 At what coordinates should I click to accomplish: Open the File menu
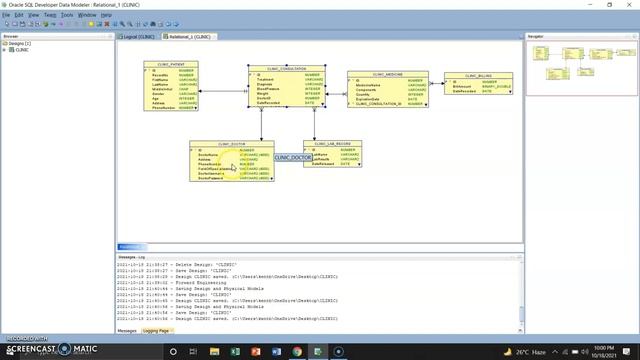click(6, 15)
